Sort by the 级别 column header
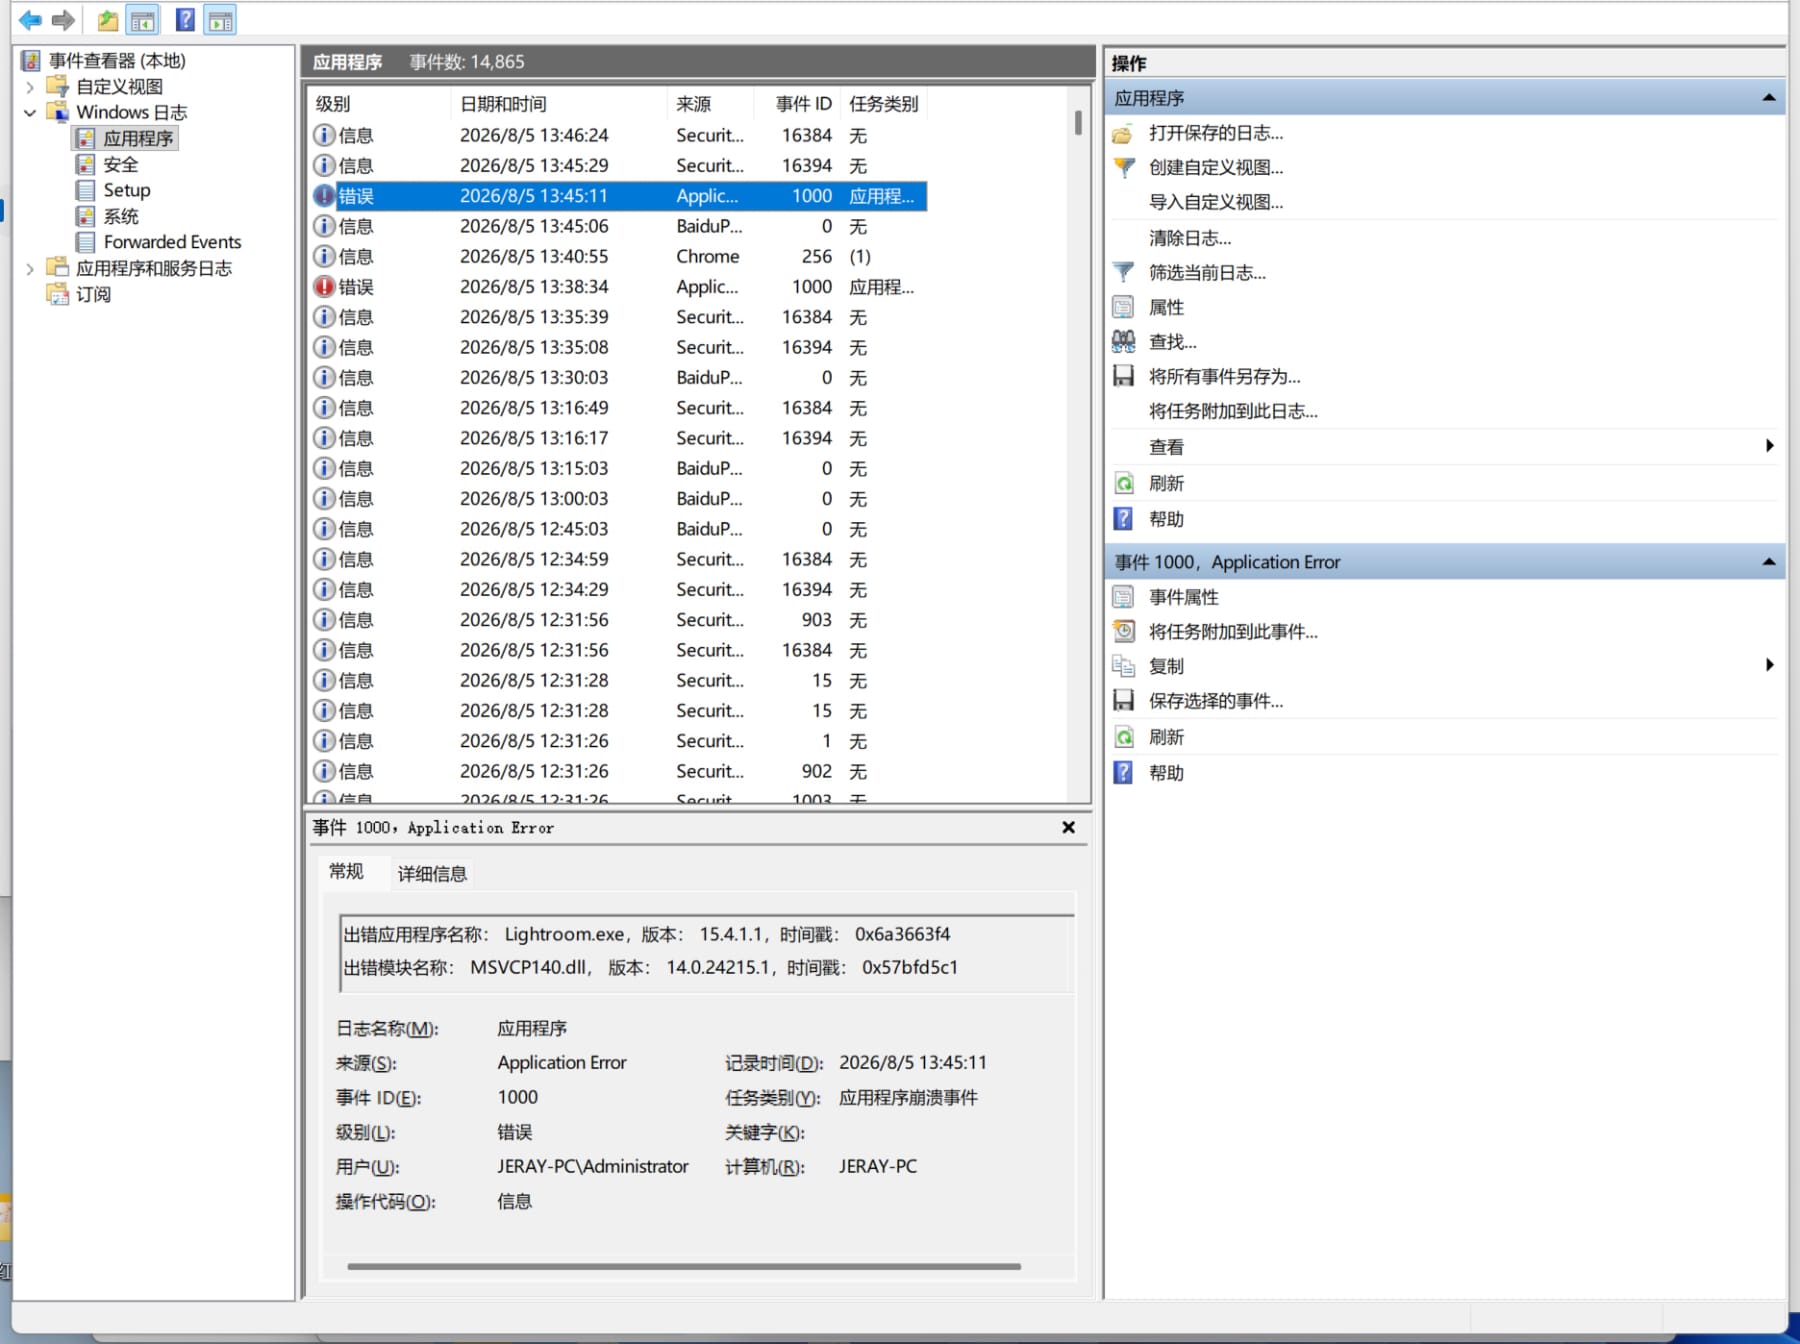Screen dimensions: 1800x1344 379,104
